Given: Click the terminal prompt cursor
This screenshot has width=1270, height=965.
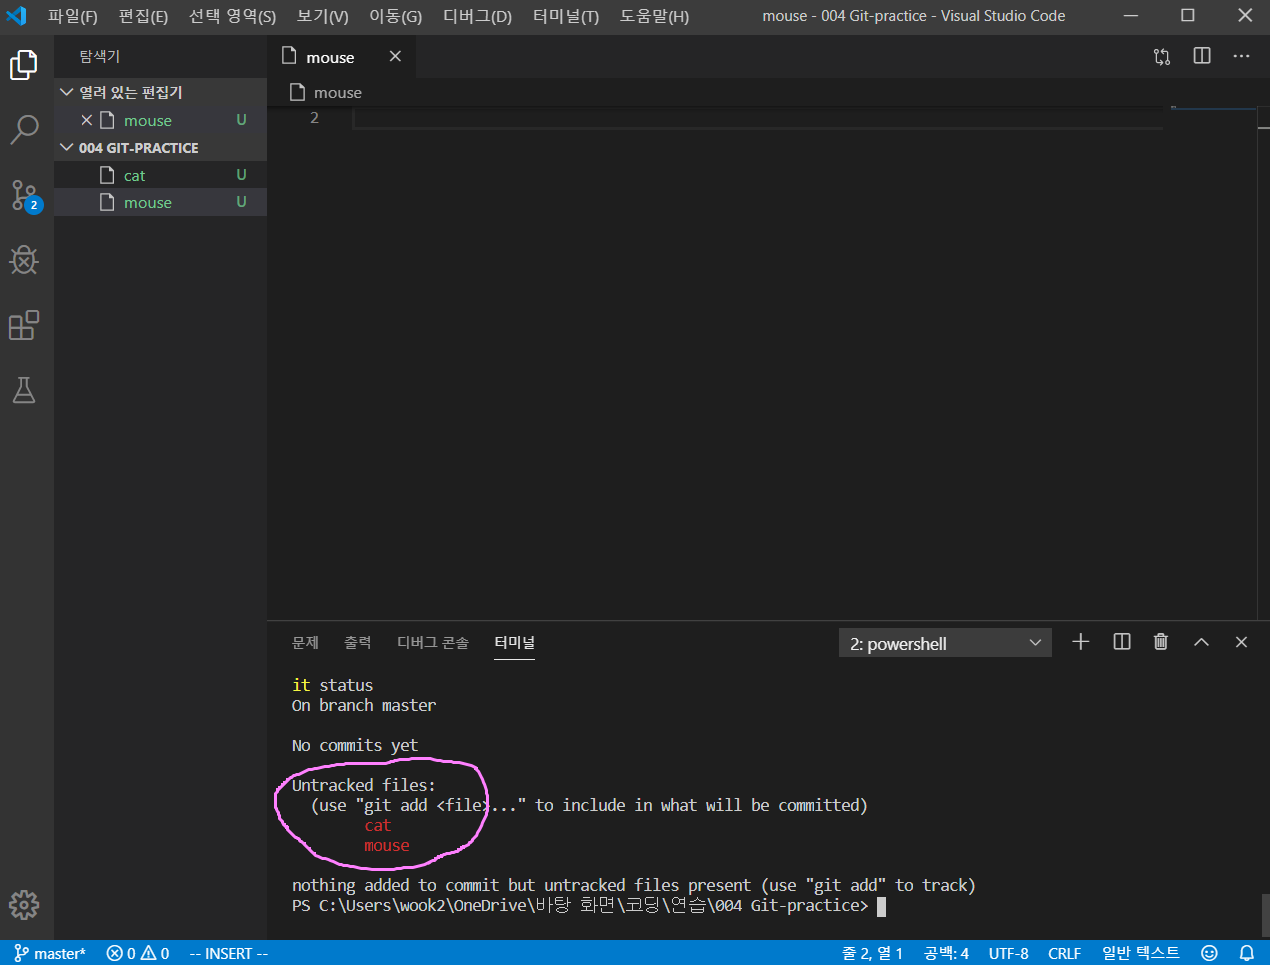Looking at the screenshot, I should click(x=881, y=906).
